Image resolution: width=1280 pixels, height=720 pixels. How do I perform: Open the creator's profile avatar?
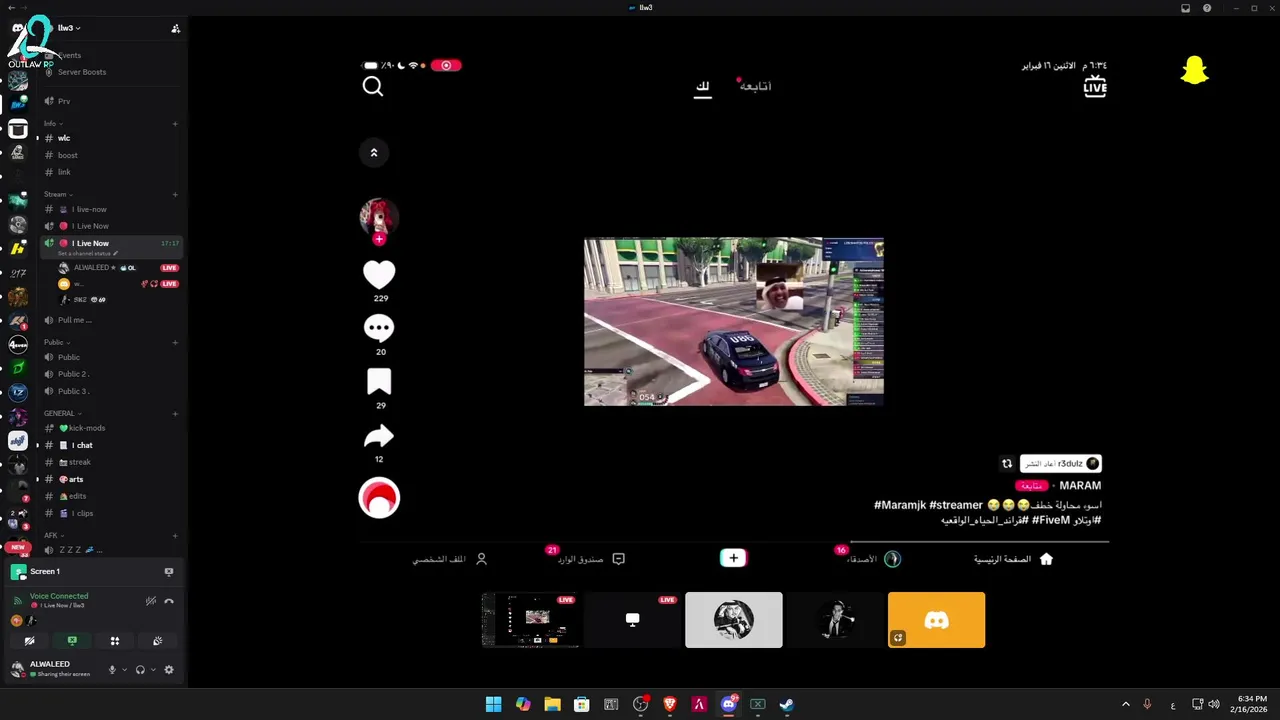[x=379, y=217]
